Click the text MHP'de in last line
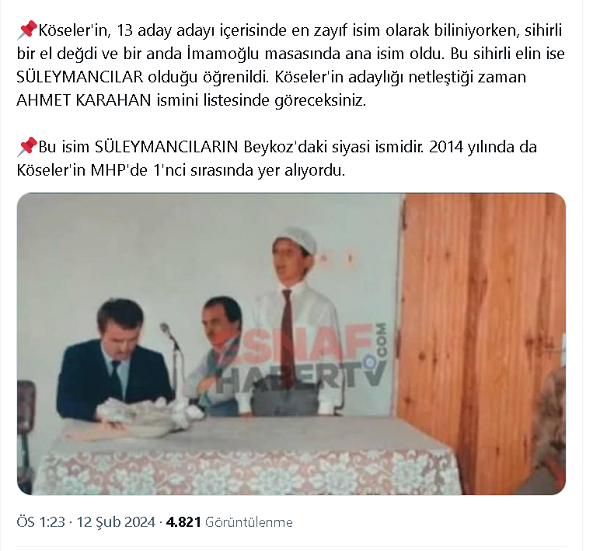This screenshot has height=551, width=600. (x=119, y=170)
